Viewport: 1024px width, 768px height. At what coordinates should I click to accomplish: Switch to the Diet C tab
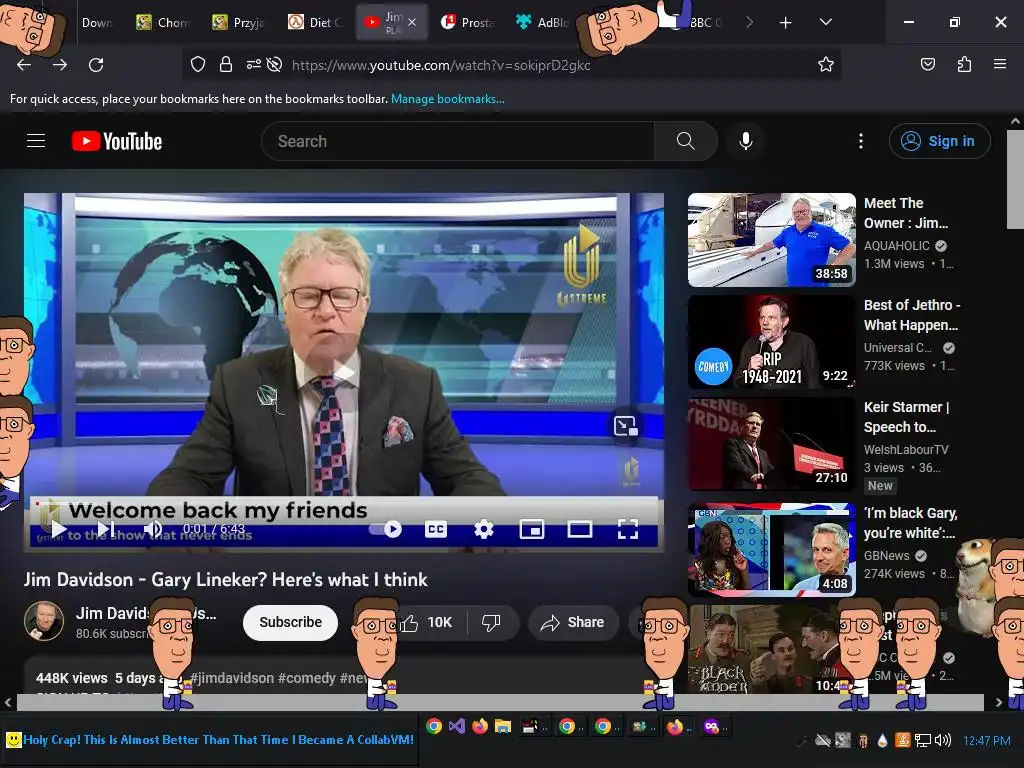(x=316, y=22)
